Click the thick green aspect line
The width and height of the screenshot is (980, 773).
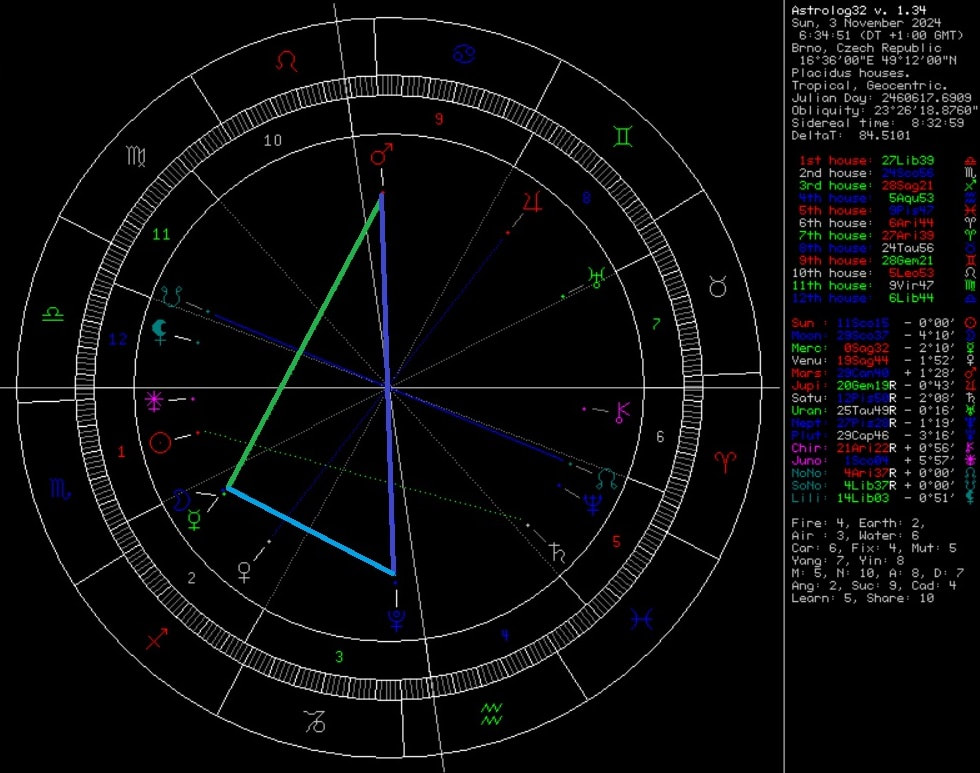pos(304,342)
